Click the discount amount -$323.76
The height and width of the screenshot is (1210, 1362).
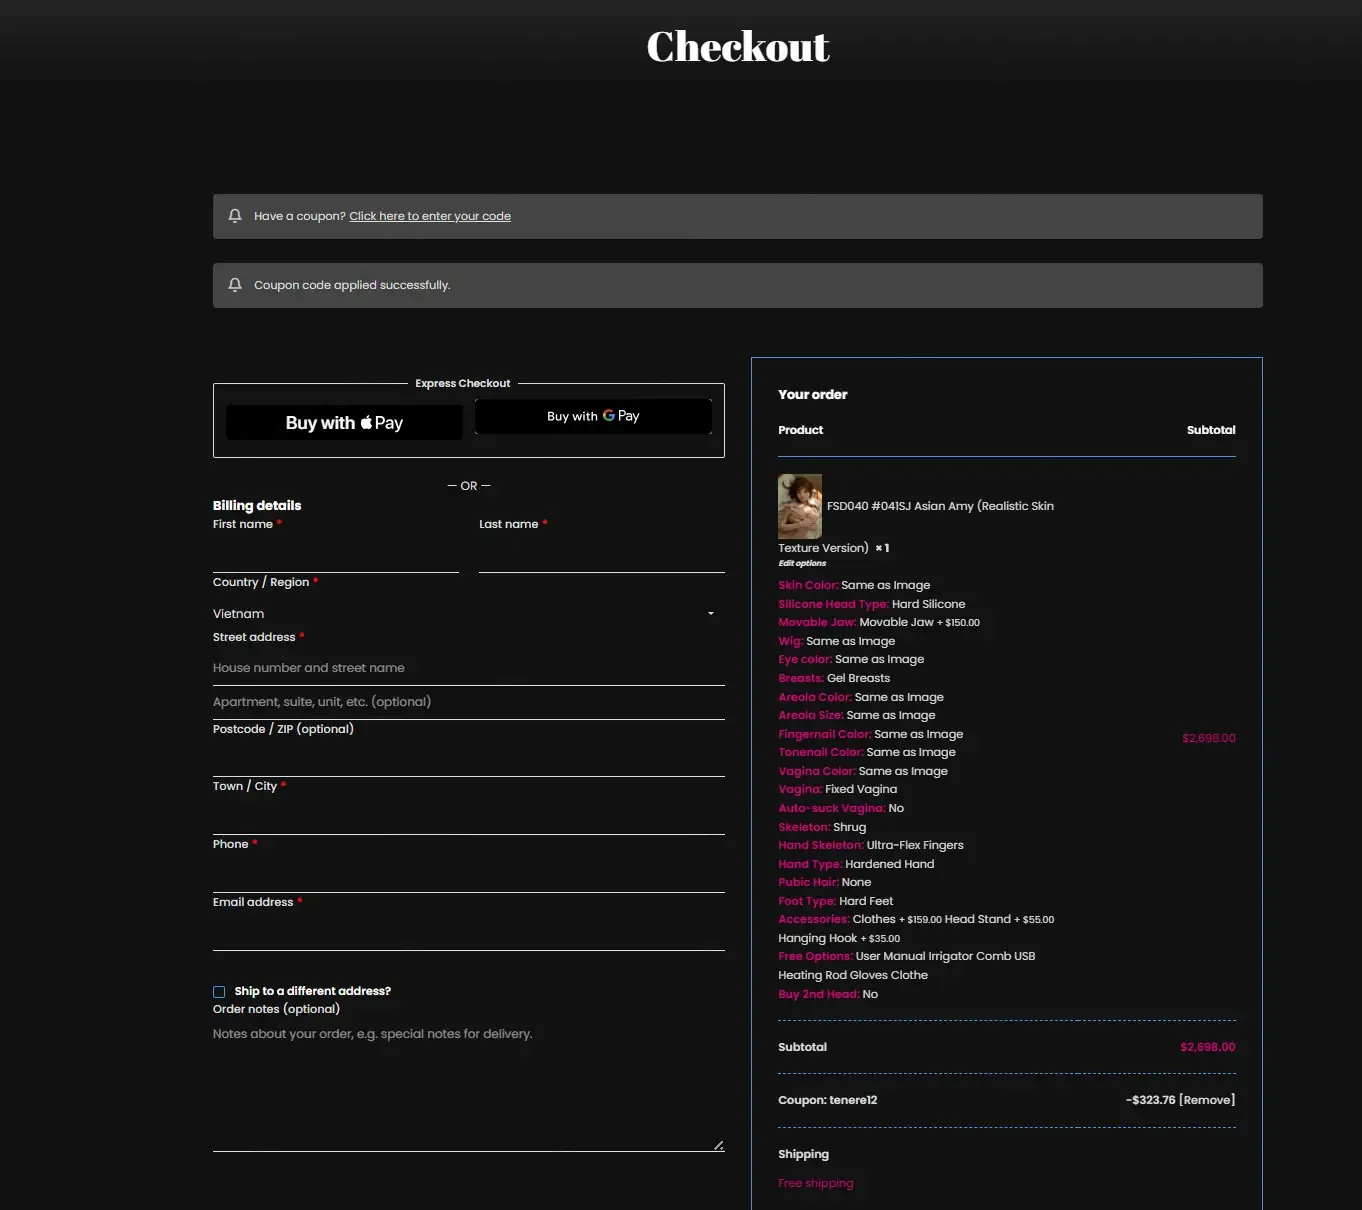pos(1150,1100)
